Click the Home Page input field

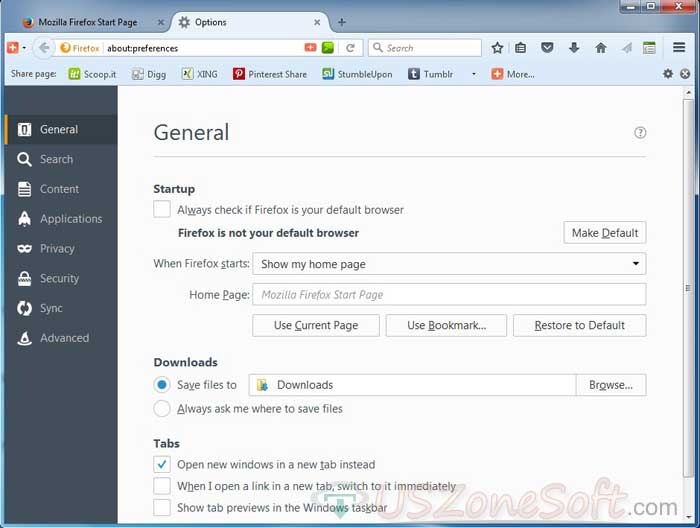click(x=449, y=295)
